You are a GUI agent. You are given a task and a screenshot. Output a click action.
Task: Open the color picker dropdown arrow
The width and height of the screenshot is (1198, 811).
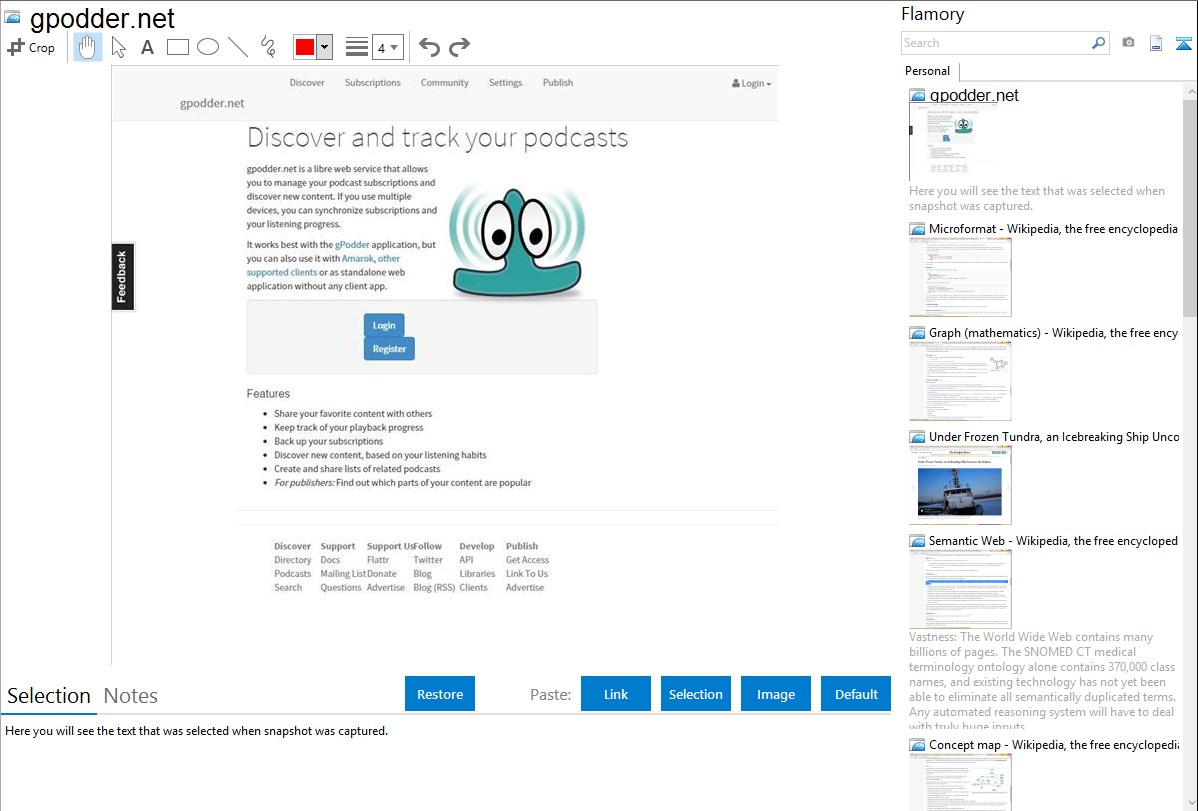pyautogui.click(x=324, y=47)
